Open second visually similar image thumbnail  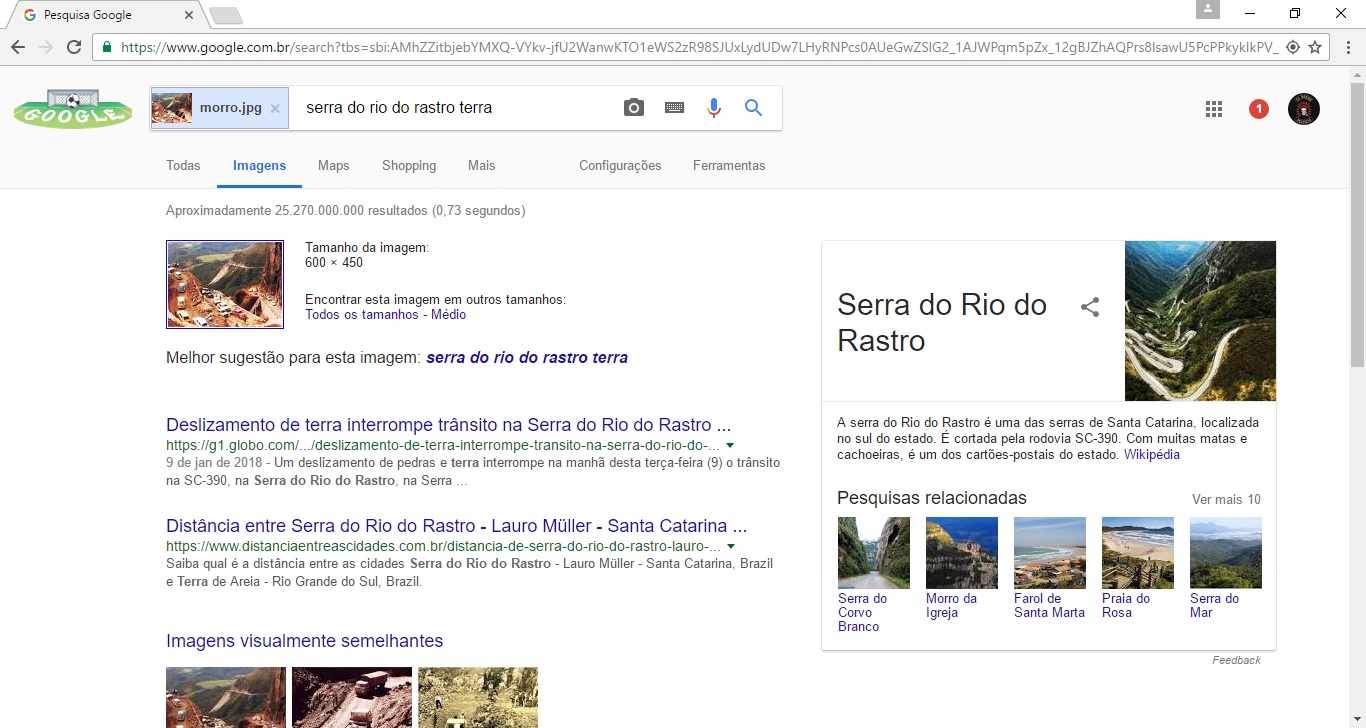352,697
